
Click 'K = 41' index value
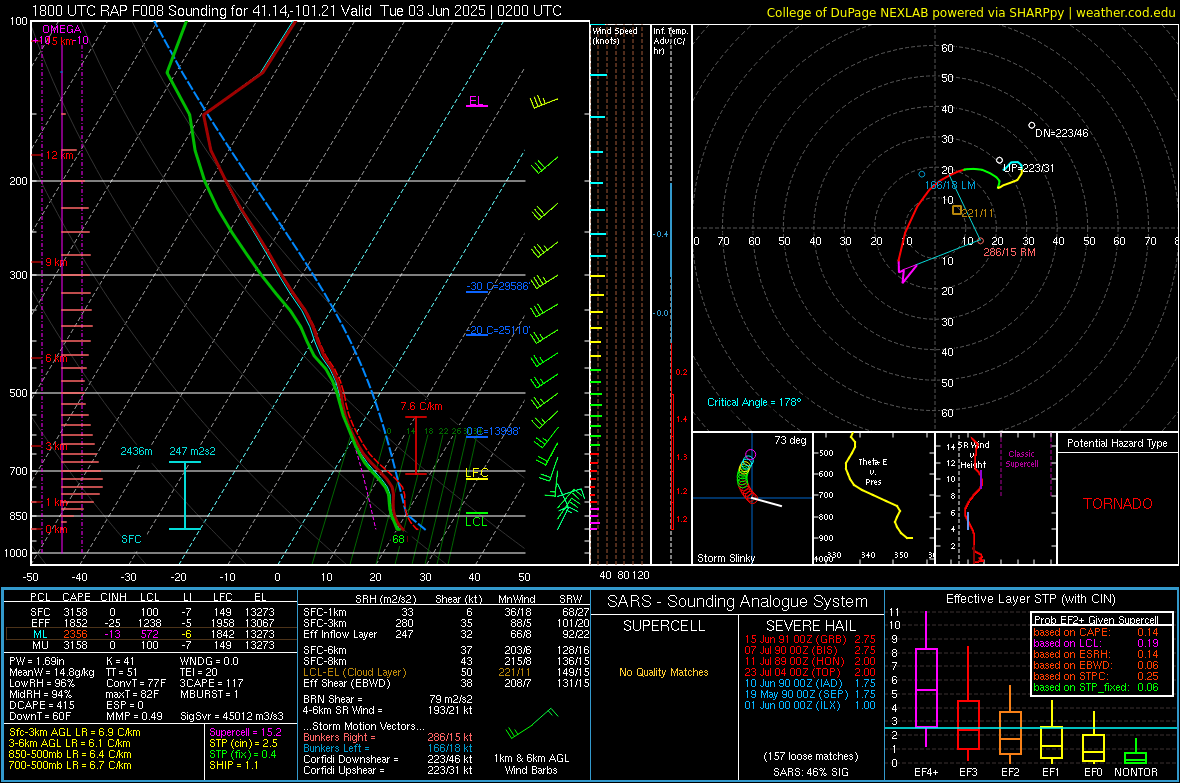click(120, 661)
